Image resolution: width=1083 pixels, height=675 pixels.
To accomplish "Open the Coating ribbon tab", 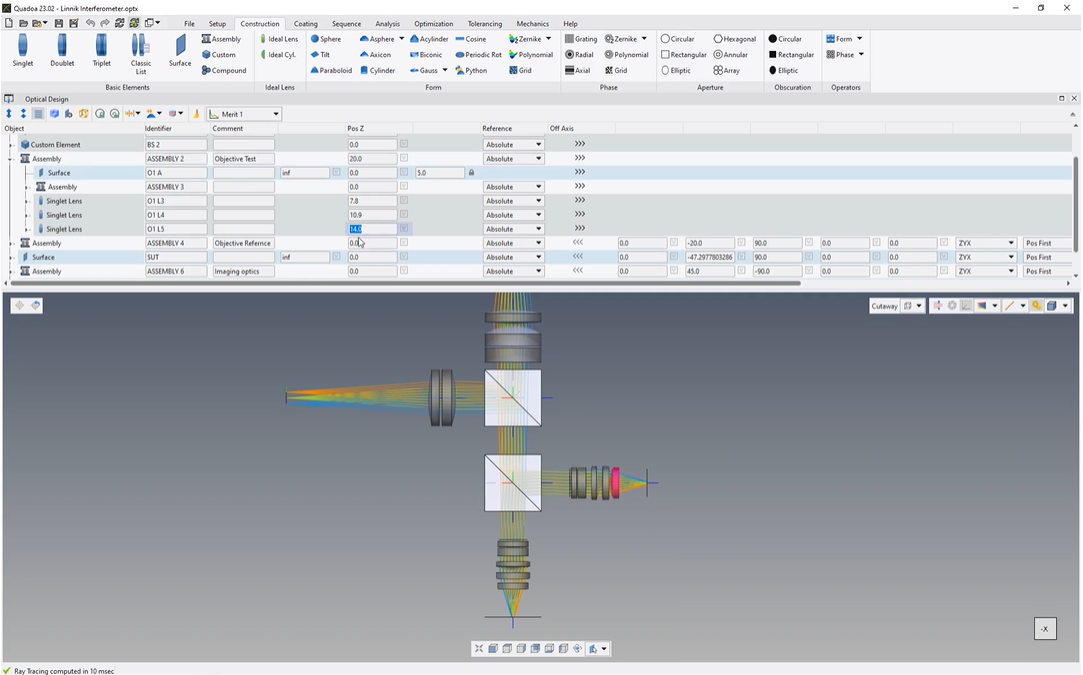I will click(305, 23).
